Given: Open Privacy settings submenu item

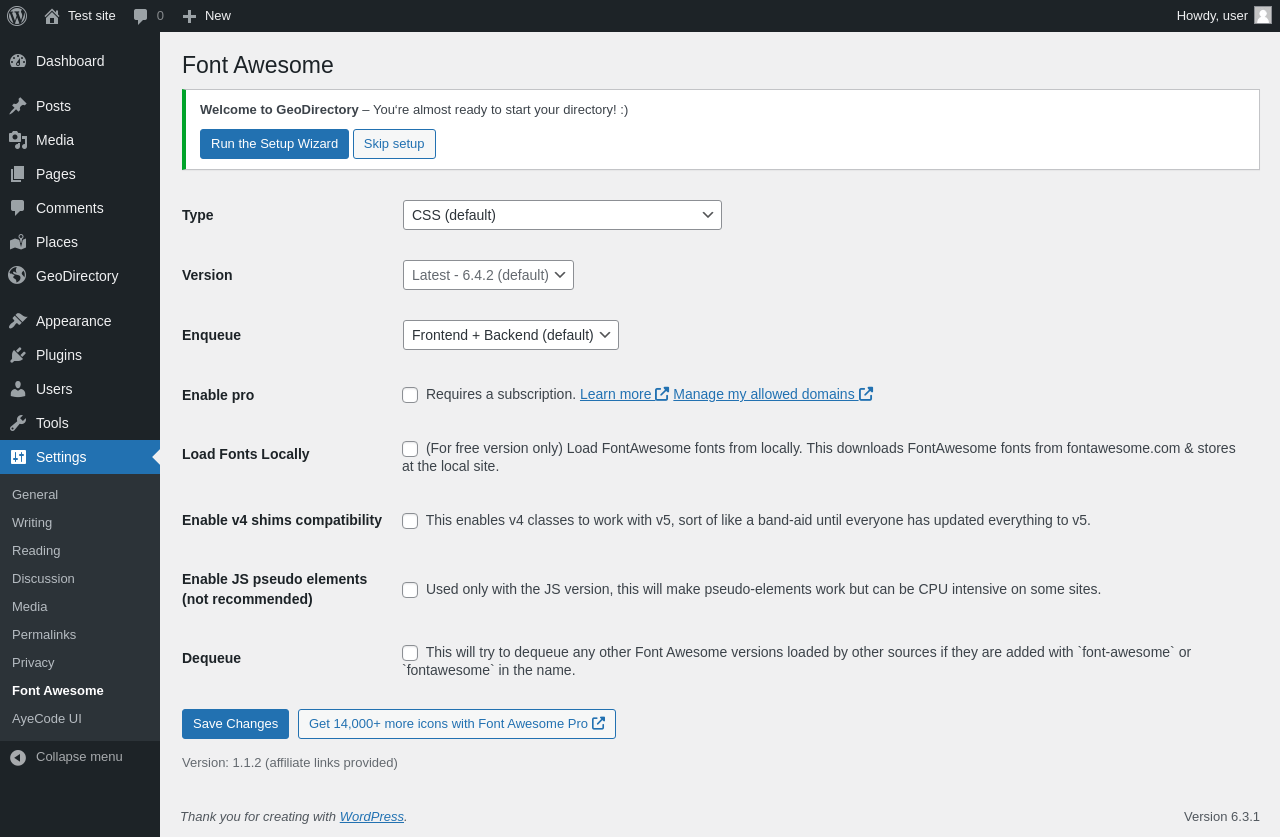Looking at the screenshot, I should pos(80,662).
